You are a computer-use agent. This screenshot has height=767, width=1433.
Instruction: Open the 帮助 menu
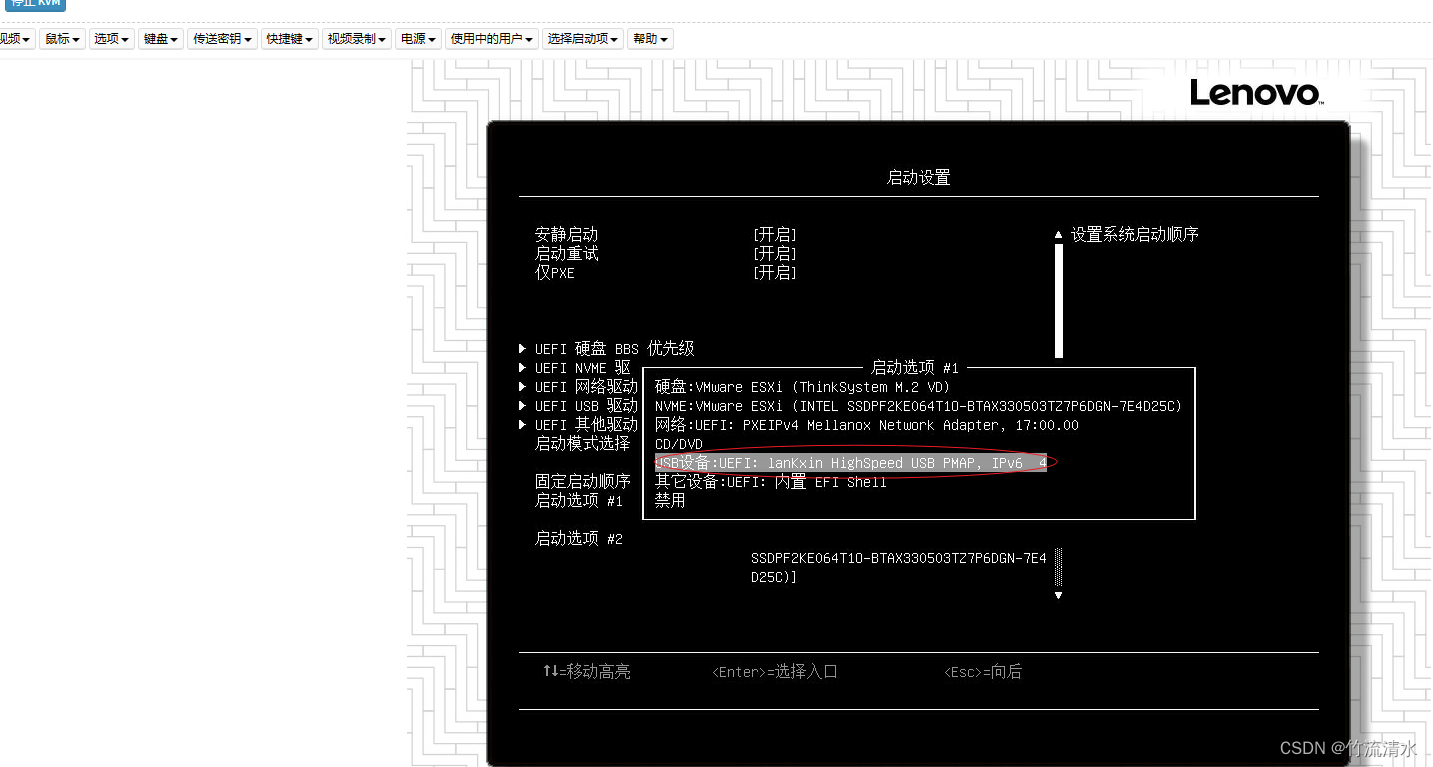[650, 39]
